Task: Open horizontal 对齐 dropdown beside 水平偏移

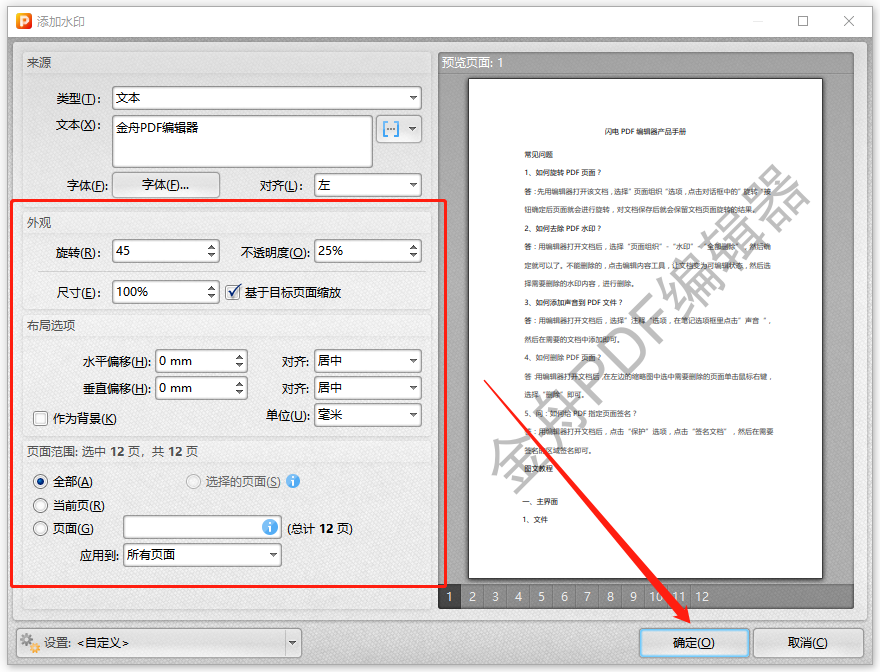Action: point(368,361)
